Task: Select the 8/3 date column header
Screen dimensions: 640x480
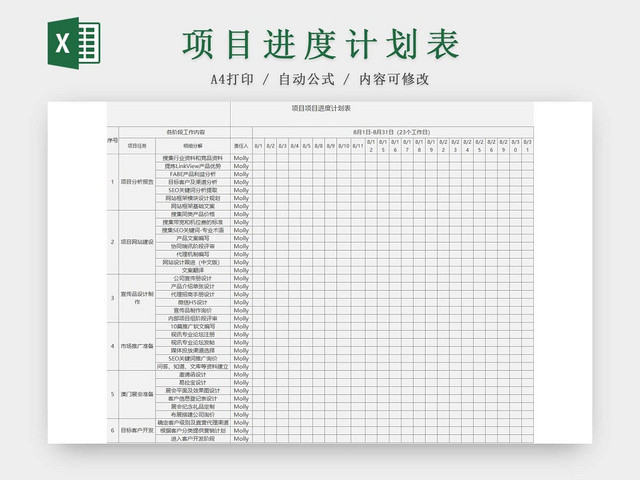Action: tap(282, 146)
